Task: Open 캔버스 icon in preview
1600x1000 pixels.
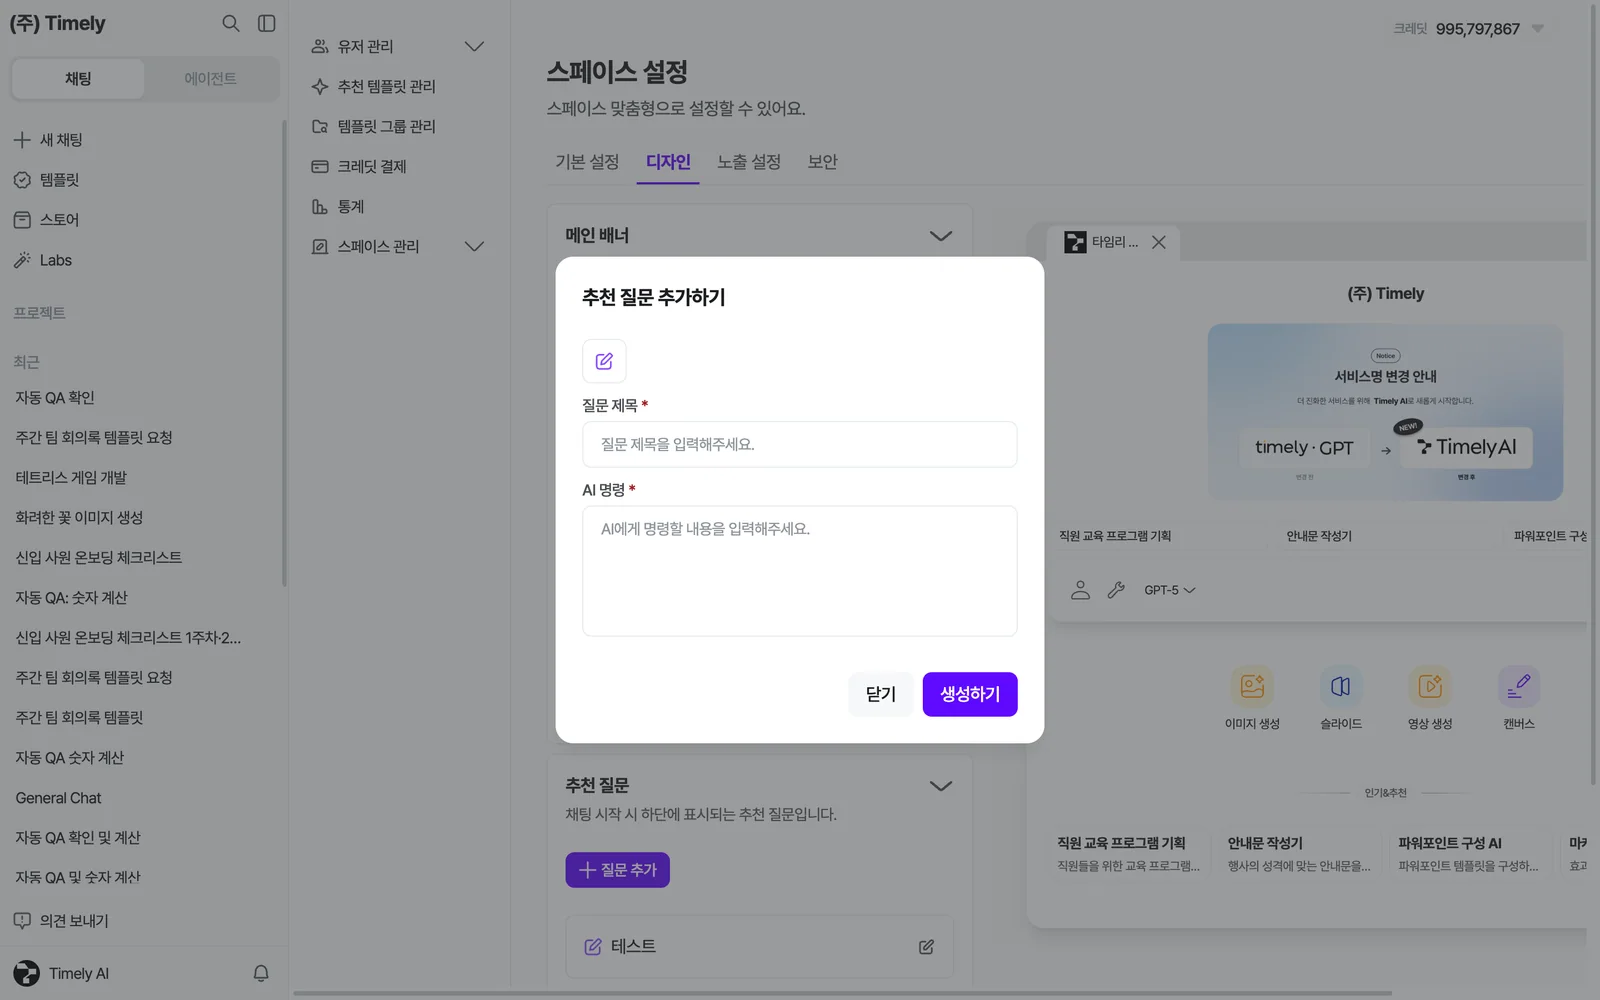Action: 1519,687
